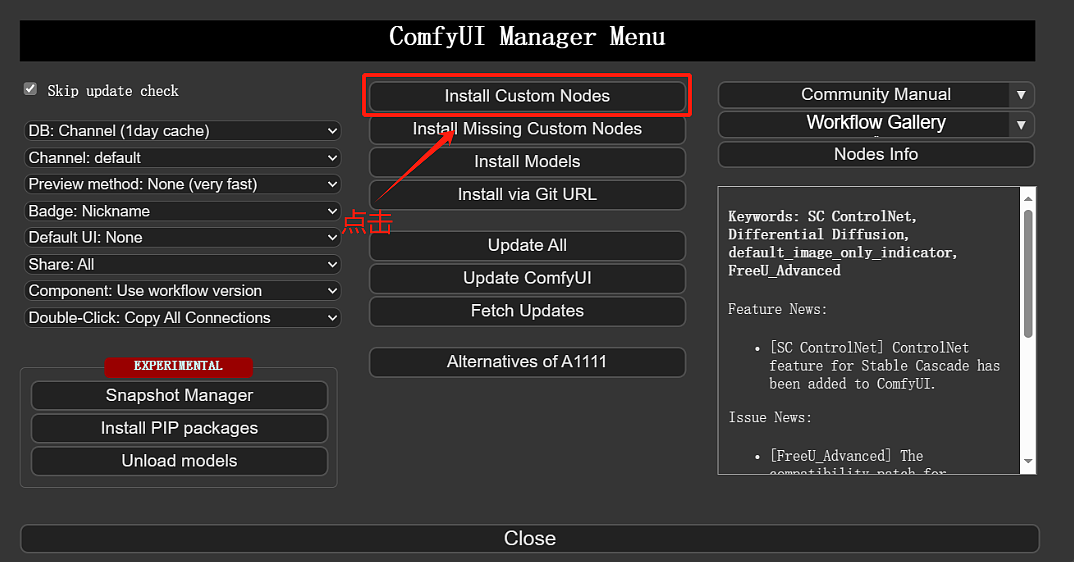This screenshot has height=562, width=1074.
Task: Choose Install via Git URL
Action: click(x=527, y=195)
